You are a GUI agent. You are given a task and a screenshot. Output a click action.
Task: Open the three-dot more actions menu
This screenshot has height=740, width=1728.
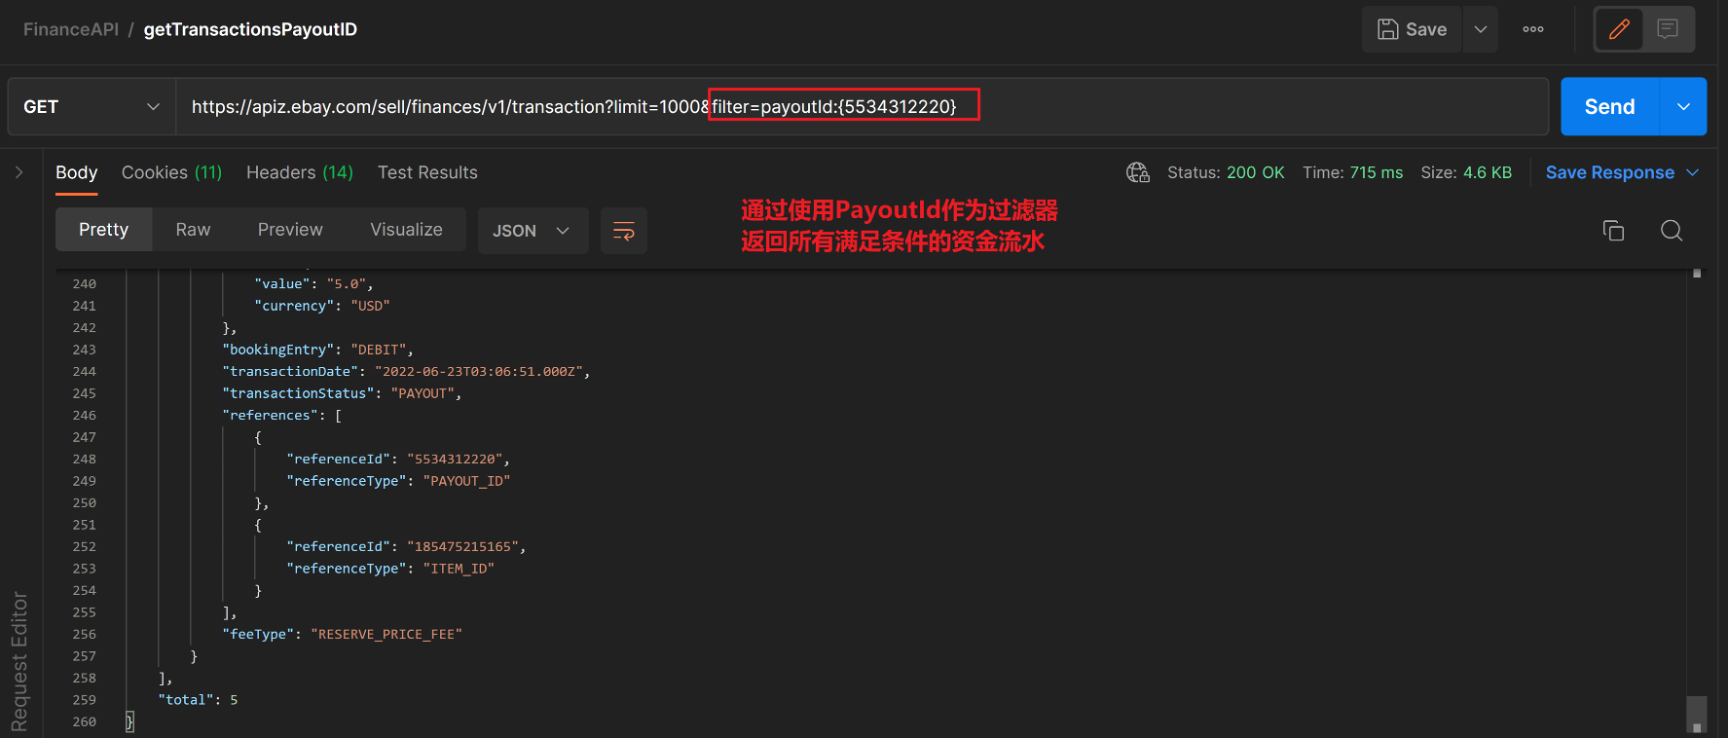point(1533,29)
